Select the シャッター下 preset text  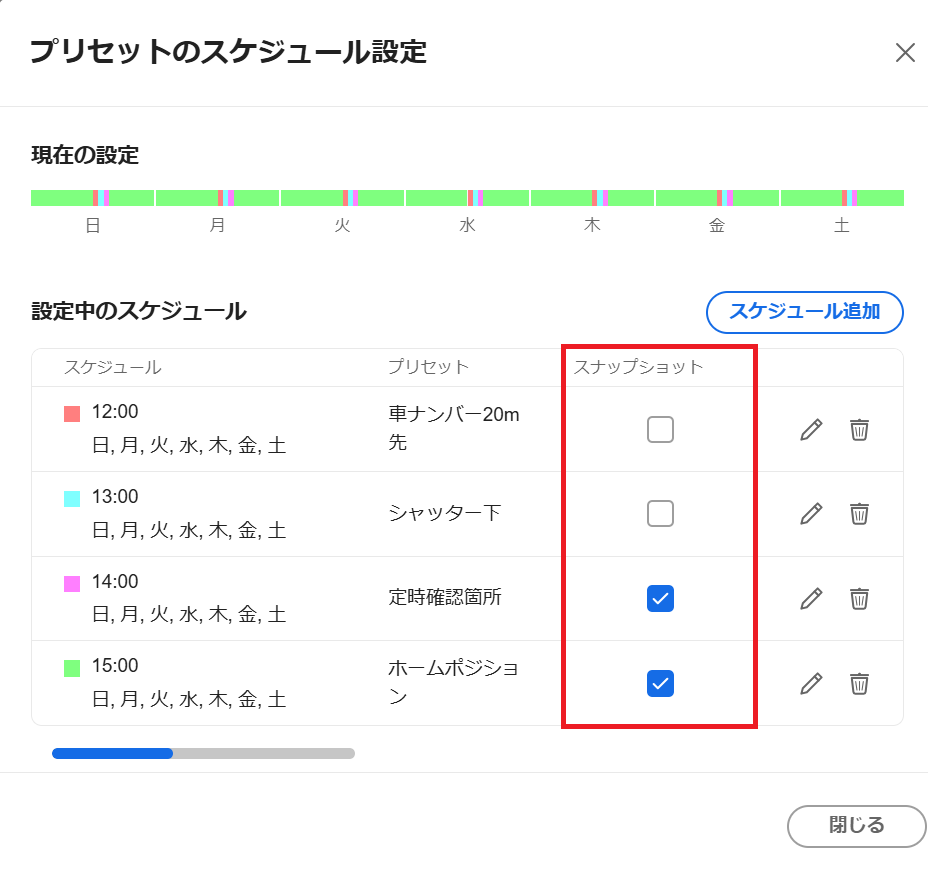[x=444, y=513]
